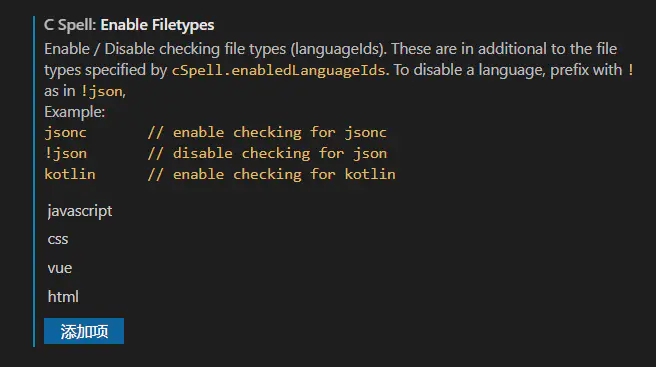Click the 添加项 add item button

tap(84, 331)
